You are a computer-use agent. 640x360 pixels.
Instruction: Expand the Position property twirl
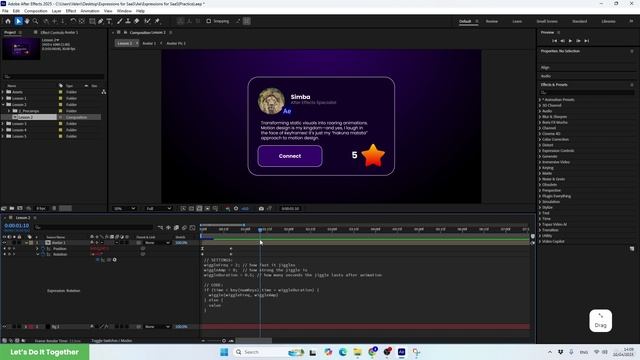(37, 249)
